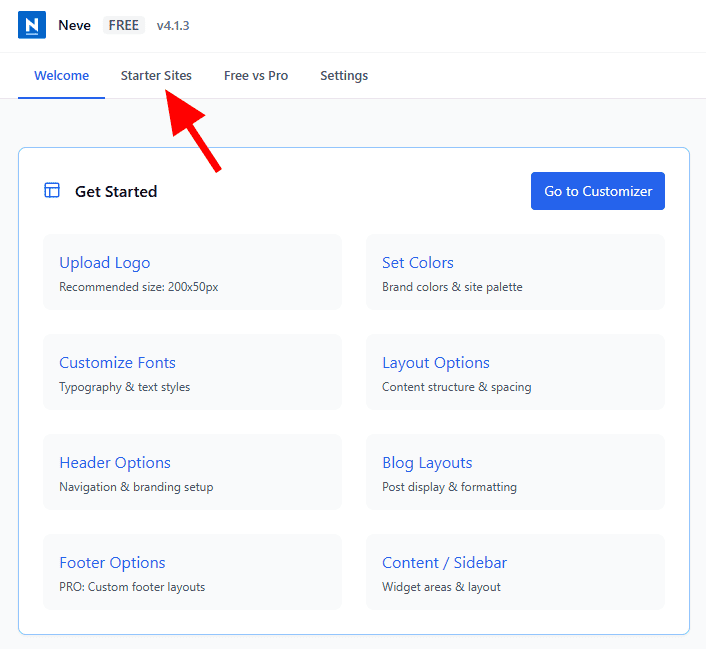
Task: Select the Header Options card
Action: [x=192, y=473]
